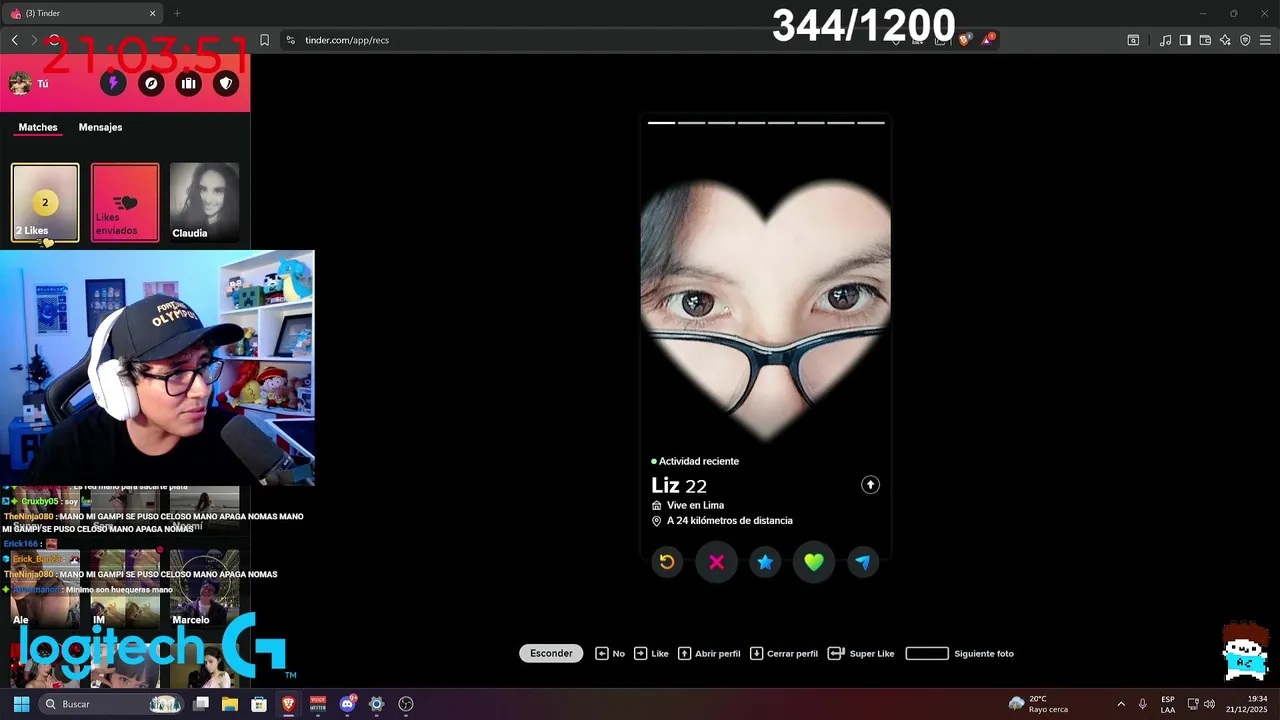The image size is (1280, 720).
Task: Click the search tabs icon in toolbar
Action: tap(1133, 40)
